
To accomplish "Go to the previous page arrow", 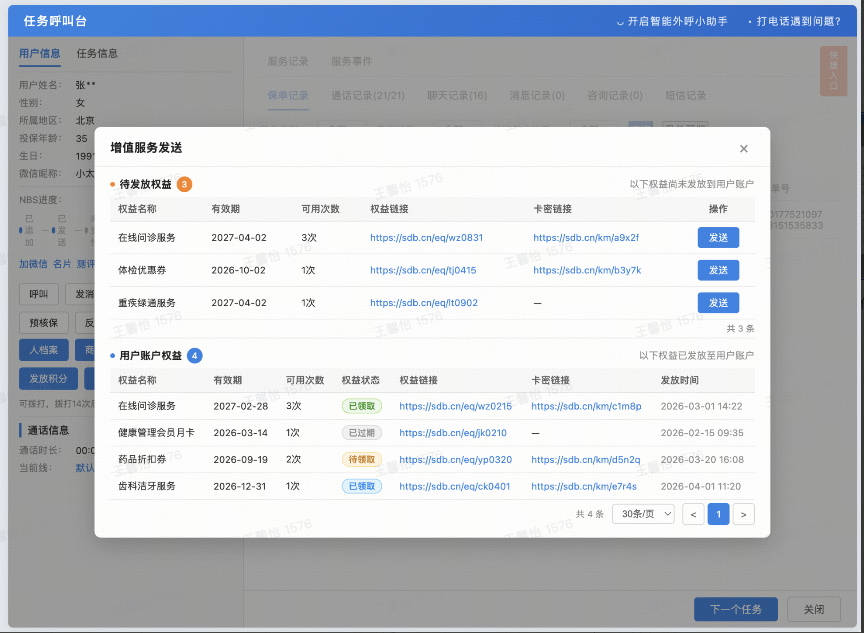I will click(x=692, y=514).
